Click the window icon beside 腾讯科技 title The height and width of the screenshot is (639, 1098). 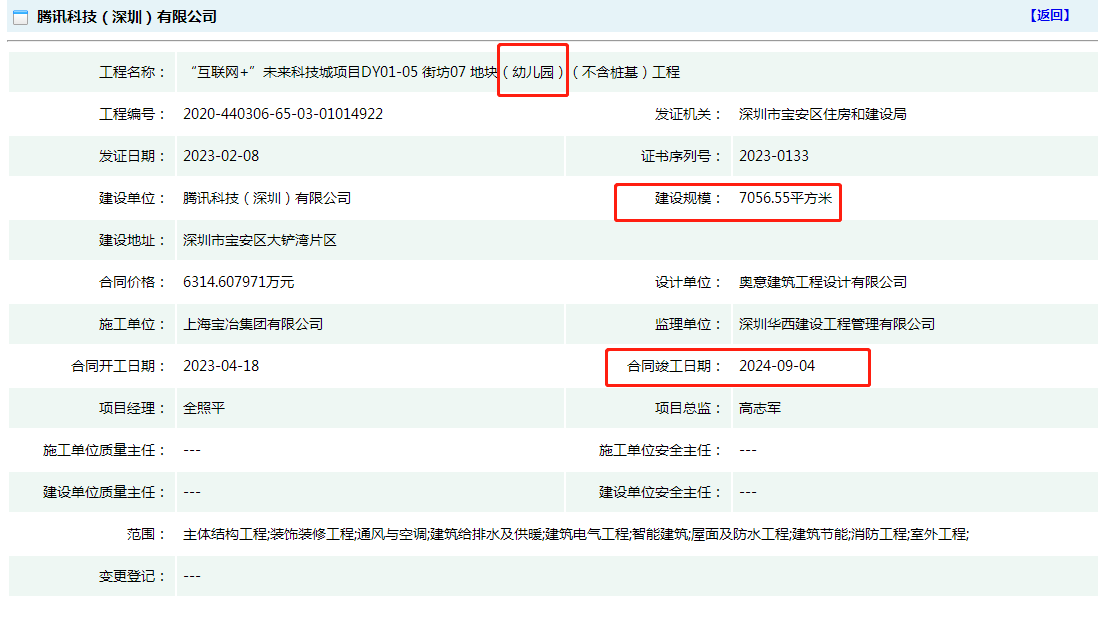[20, 17]
